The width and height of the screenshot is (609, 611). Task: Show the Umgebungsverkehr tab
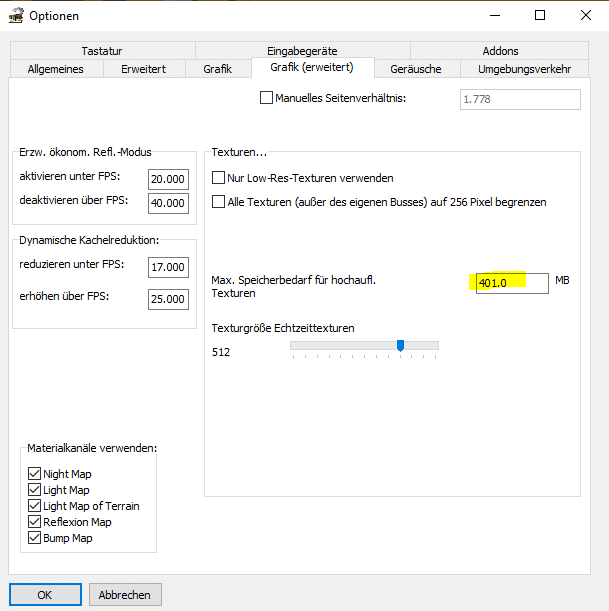pyautogui.click(x=524, y=69)
